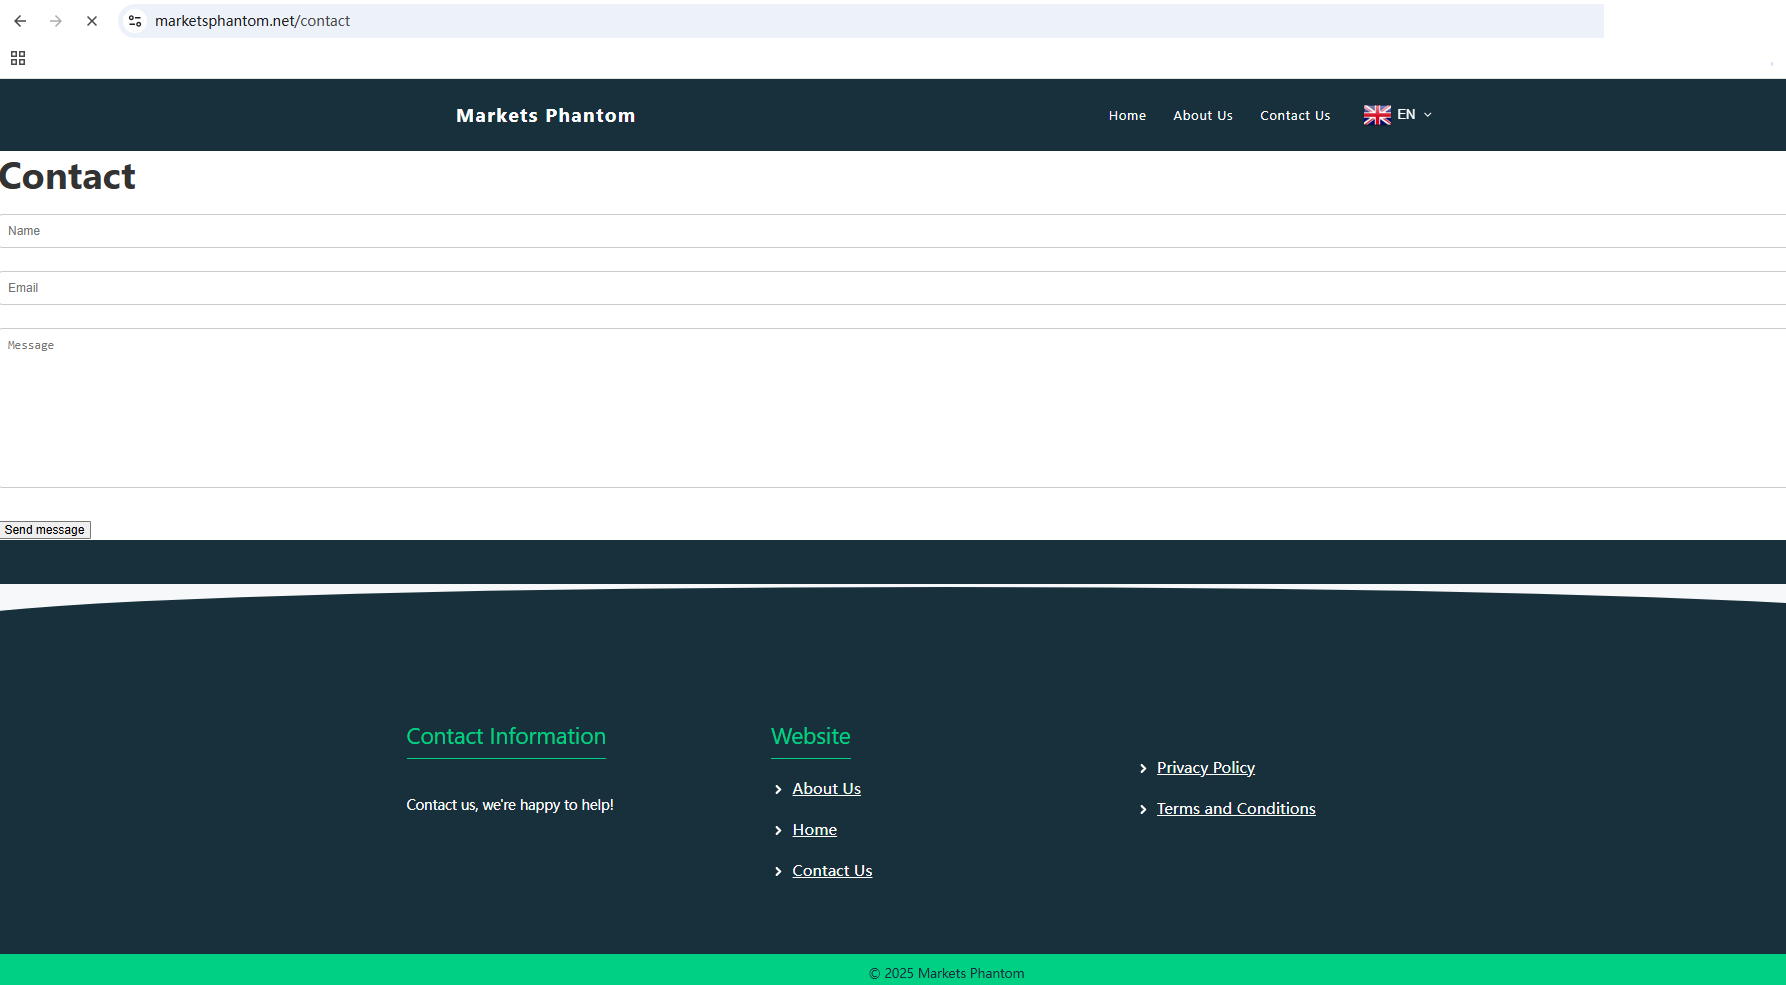This screenshot has width=1786, height=985.
Task: Select Contact Us in the top navigation
Action: [x=1294, y=116]
